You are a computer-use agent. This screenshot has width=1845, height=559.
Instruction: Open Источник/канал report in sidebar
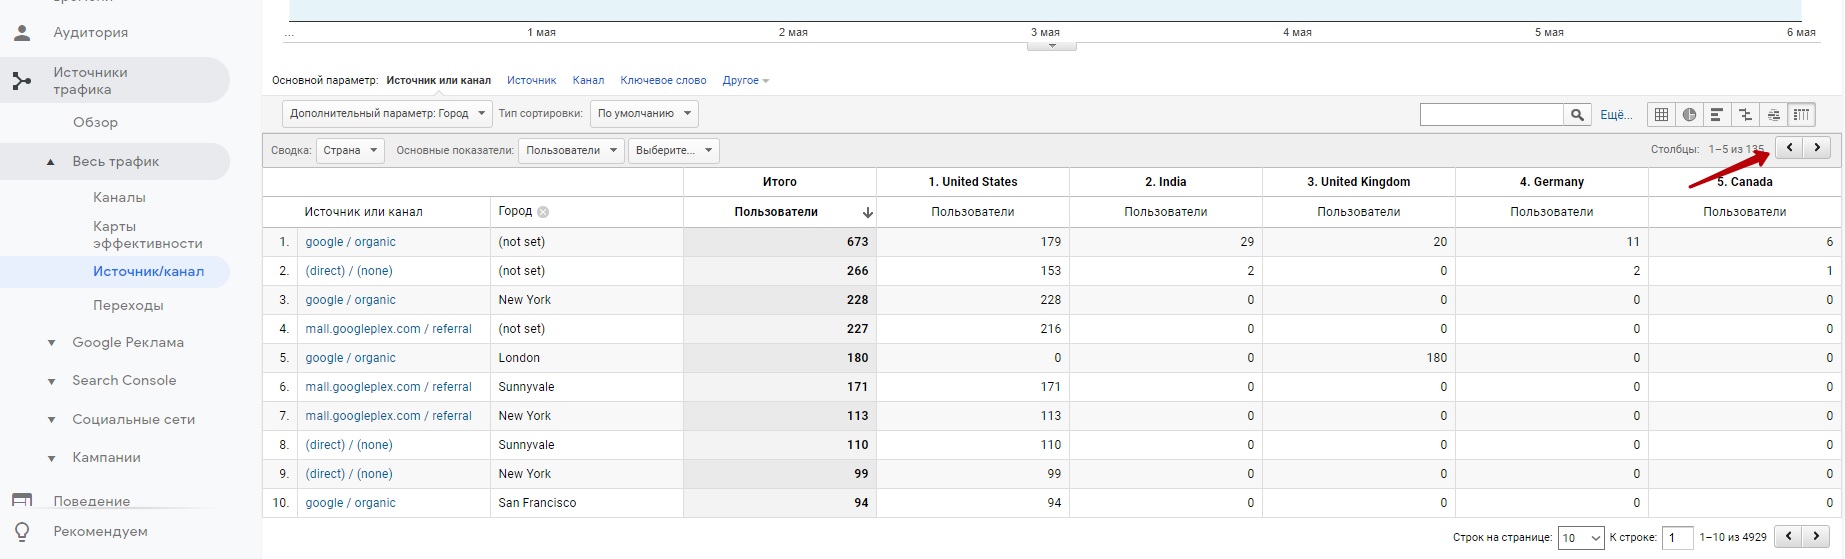[x=148, y=271]
